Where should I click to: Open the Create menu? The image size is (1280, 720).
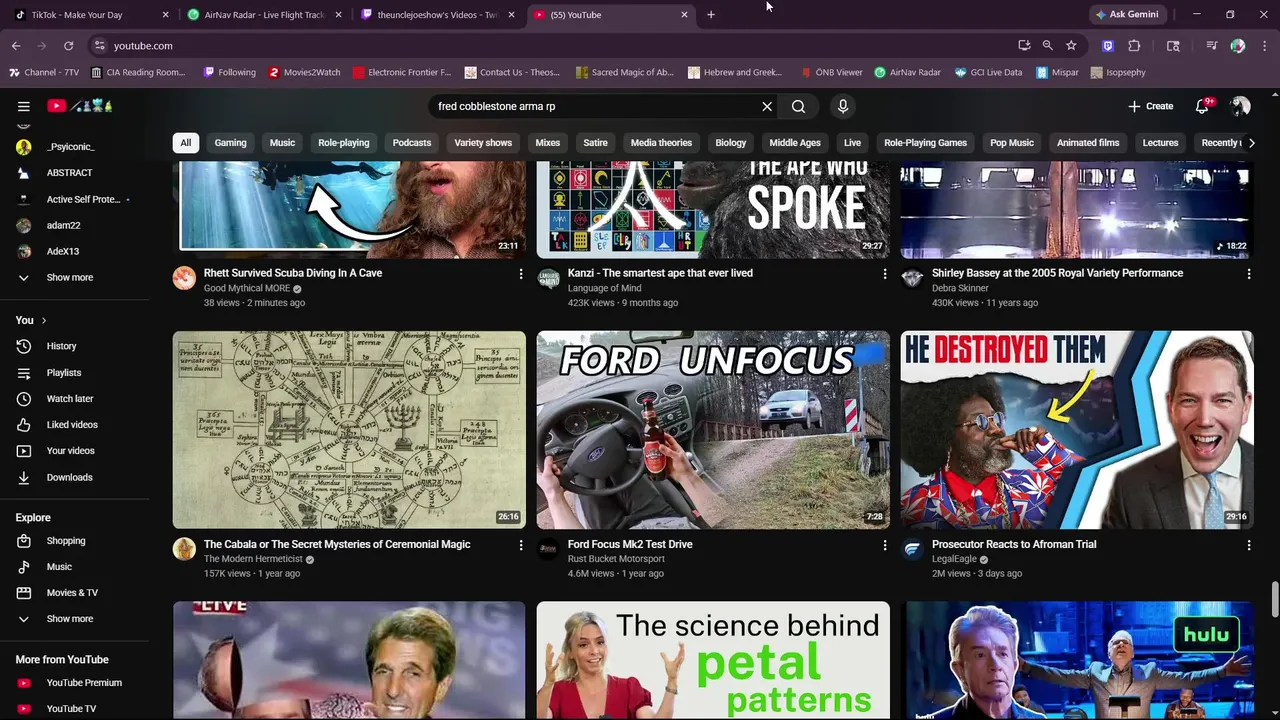coord(1151,106)
